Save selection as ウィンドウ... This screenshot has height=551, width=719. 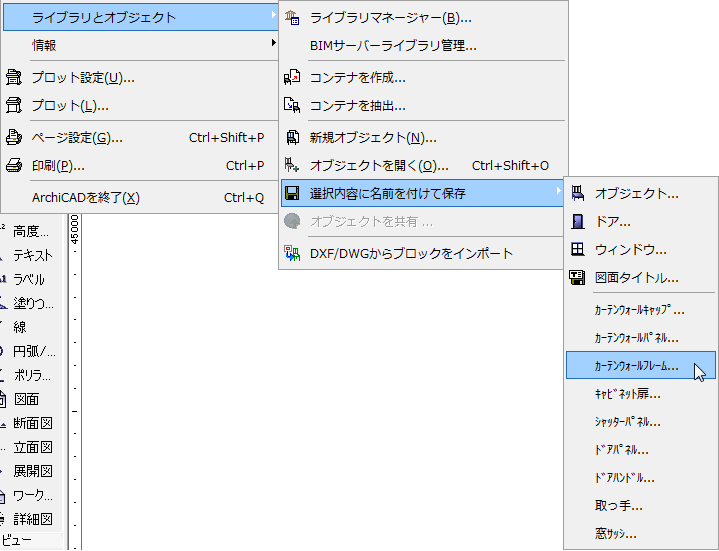[x=641, y=249]
